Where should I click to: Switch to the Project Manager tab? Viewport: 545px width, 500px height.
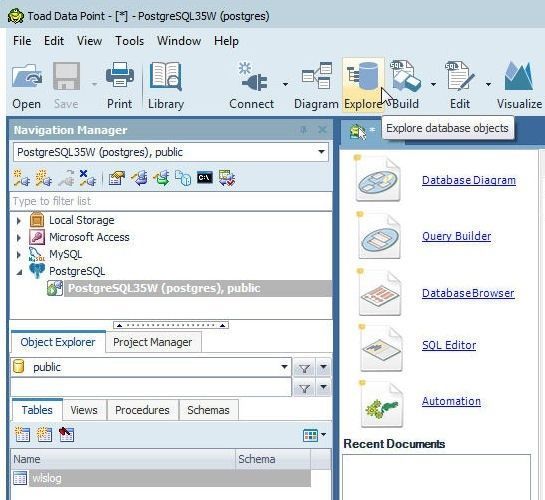pos(153,342)
